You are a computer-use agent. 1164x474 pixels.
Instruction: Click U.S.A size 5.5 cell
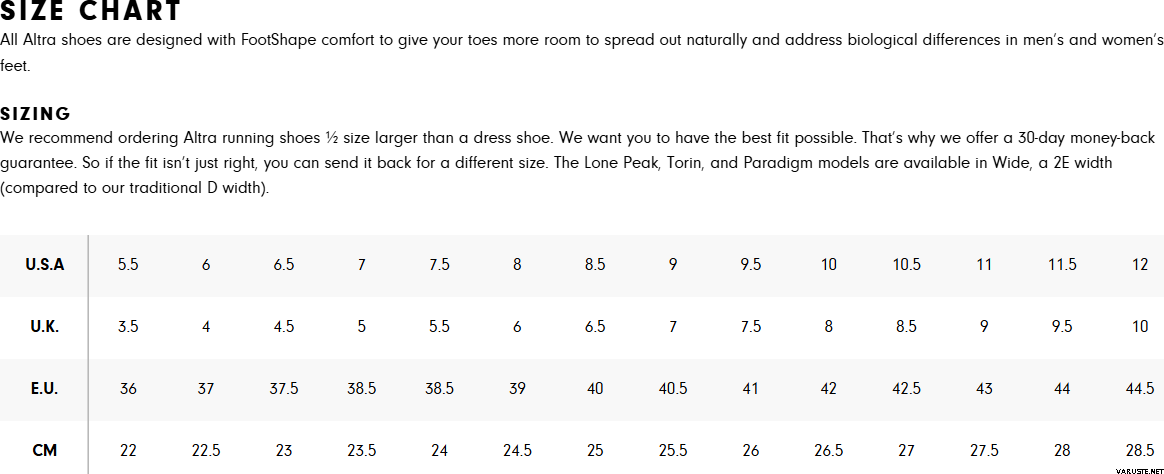(x=128, y=265)
